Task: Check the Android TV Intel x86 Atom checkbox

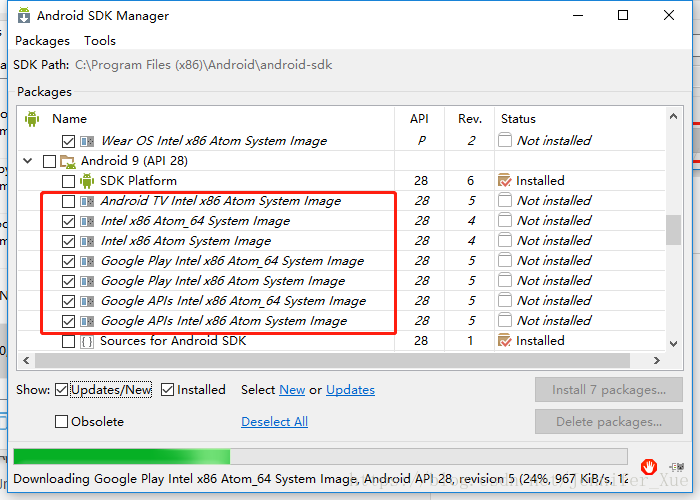Action: click(x=68, y=201)
